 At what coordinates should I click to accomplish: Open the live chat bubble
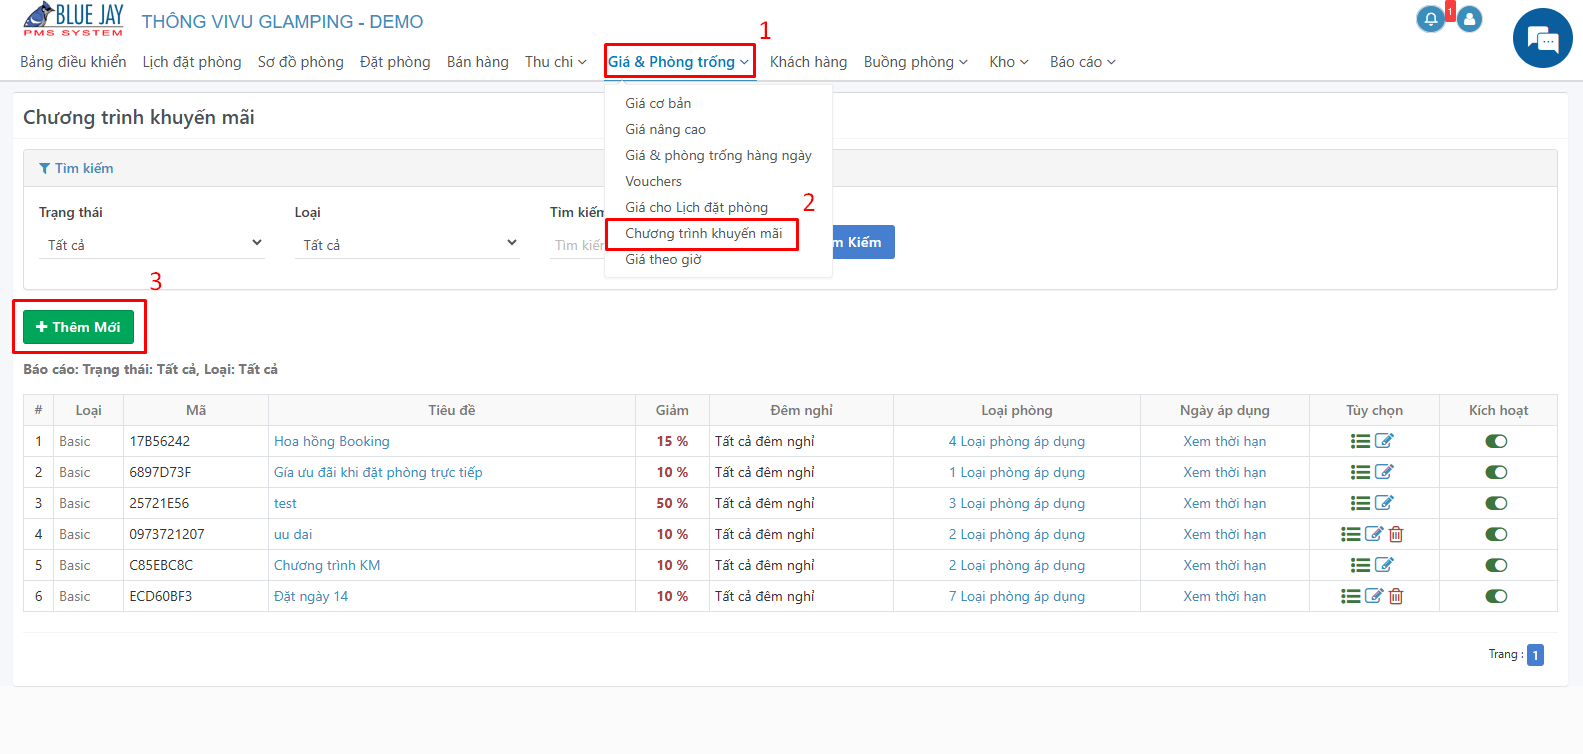[x=1543, y=38]
